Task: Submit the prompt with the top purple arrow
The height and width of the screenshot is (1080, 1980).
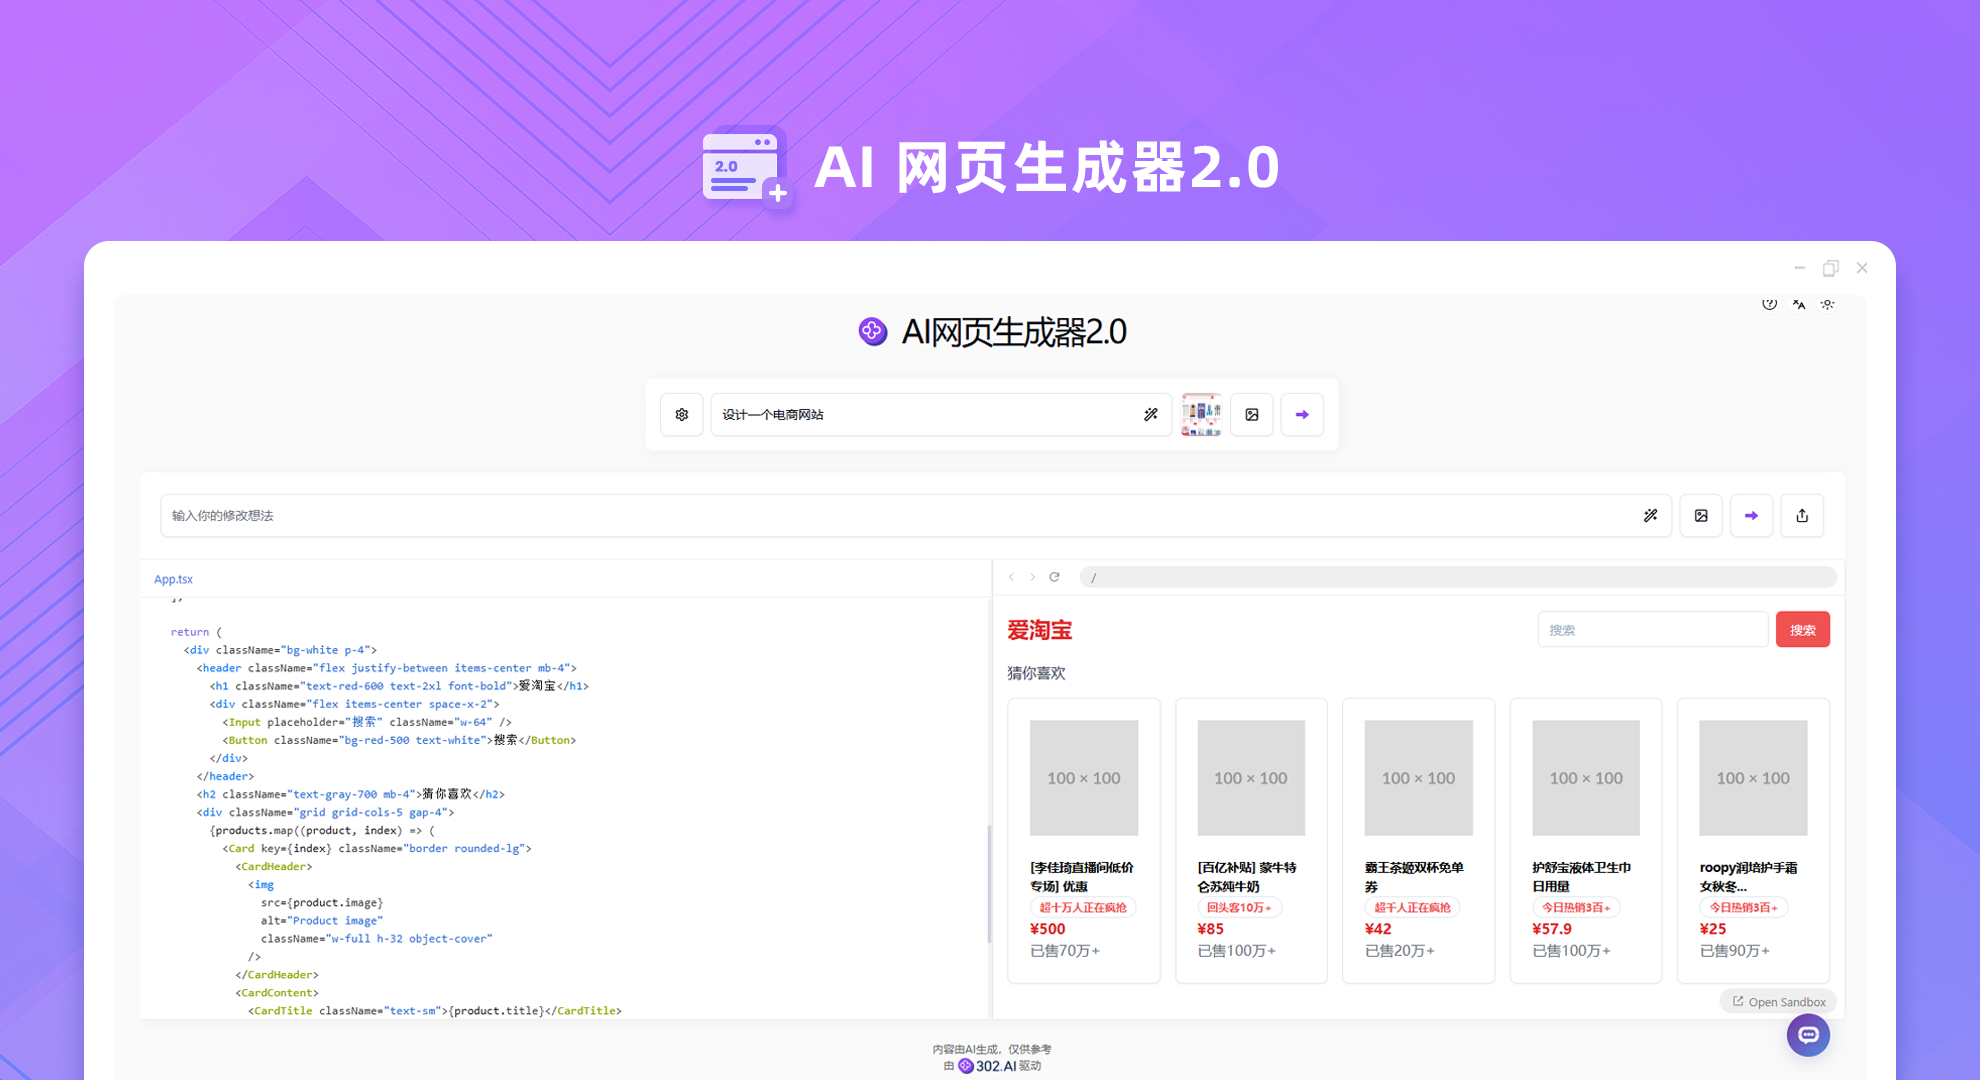Action: [1302, 415]
